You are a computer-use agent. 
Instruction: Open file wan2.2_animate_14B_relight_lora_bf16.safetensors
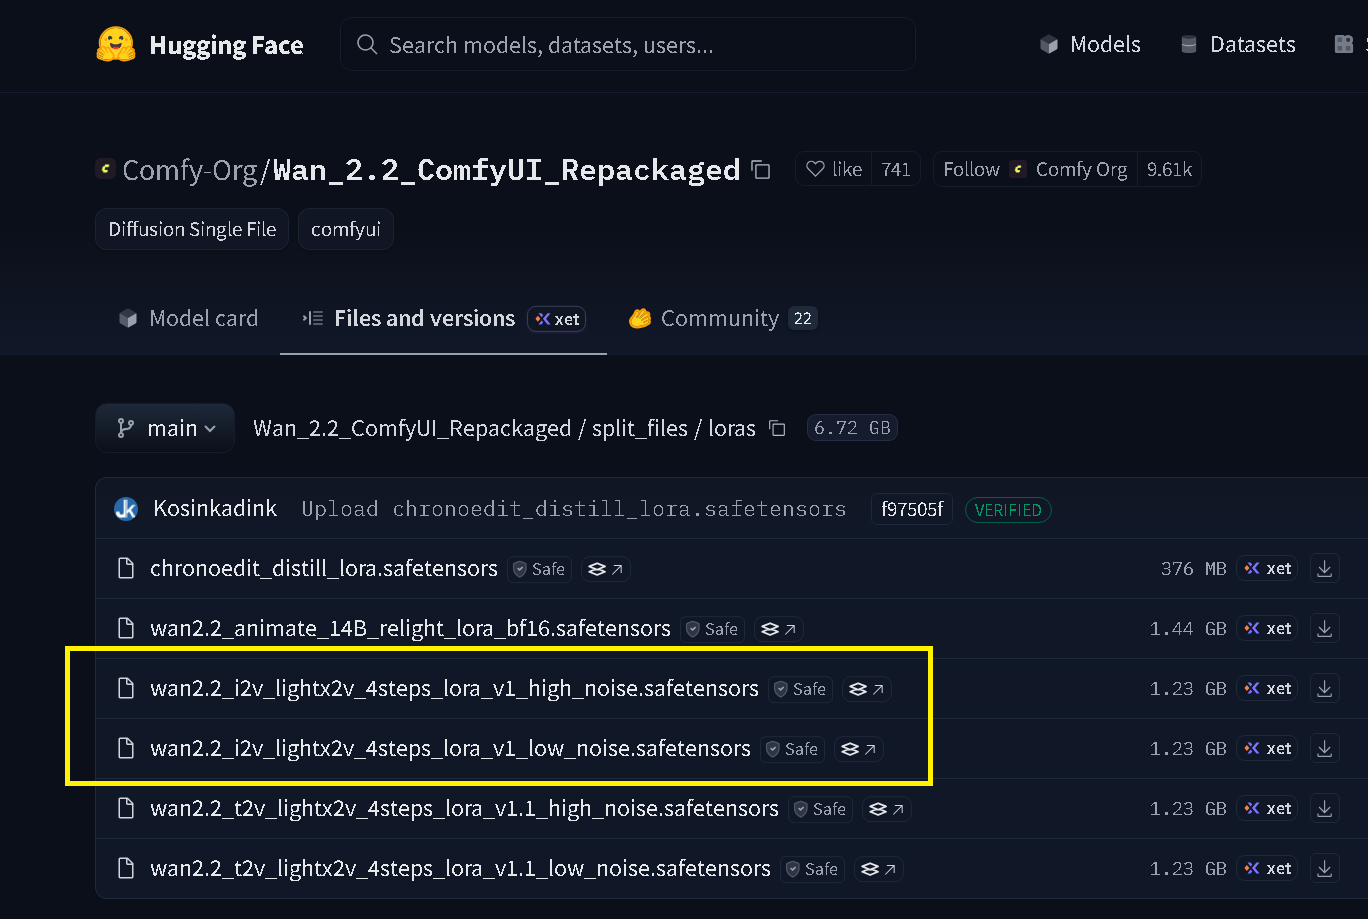(410, 628)
